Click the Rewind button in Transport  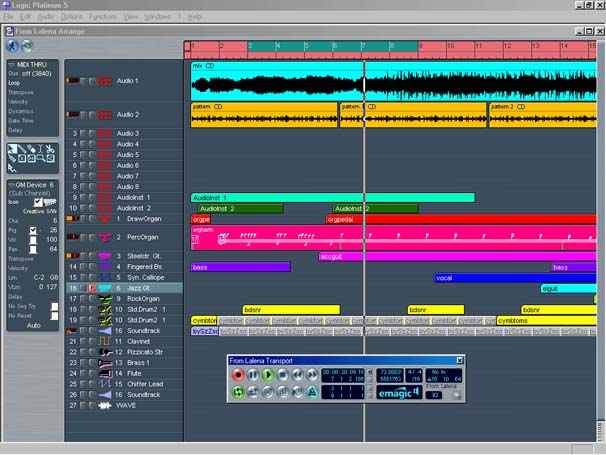pyautogui.click(x=297, y=375)
